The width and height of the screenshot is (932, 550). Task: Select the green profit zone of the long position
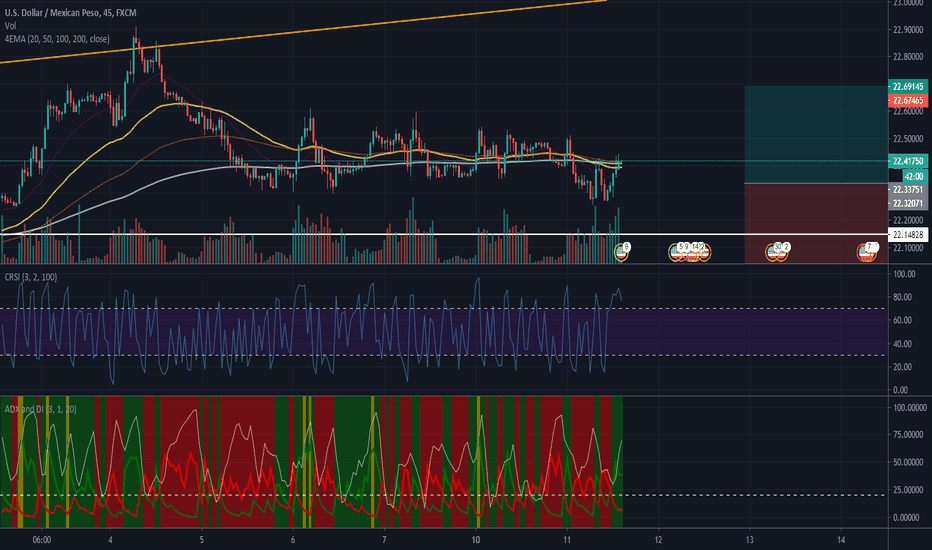pyautogui.click(x=816, y=135)
